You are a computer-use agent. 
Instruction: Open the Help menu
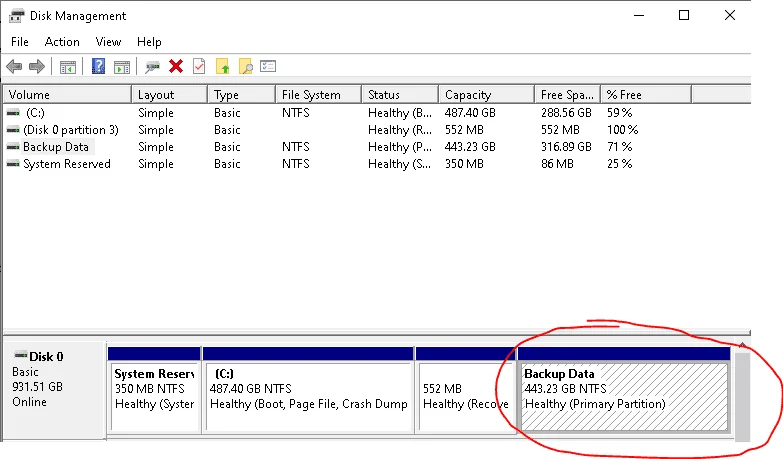click(149, 42)
